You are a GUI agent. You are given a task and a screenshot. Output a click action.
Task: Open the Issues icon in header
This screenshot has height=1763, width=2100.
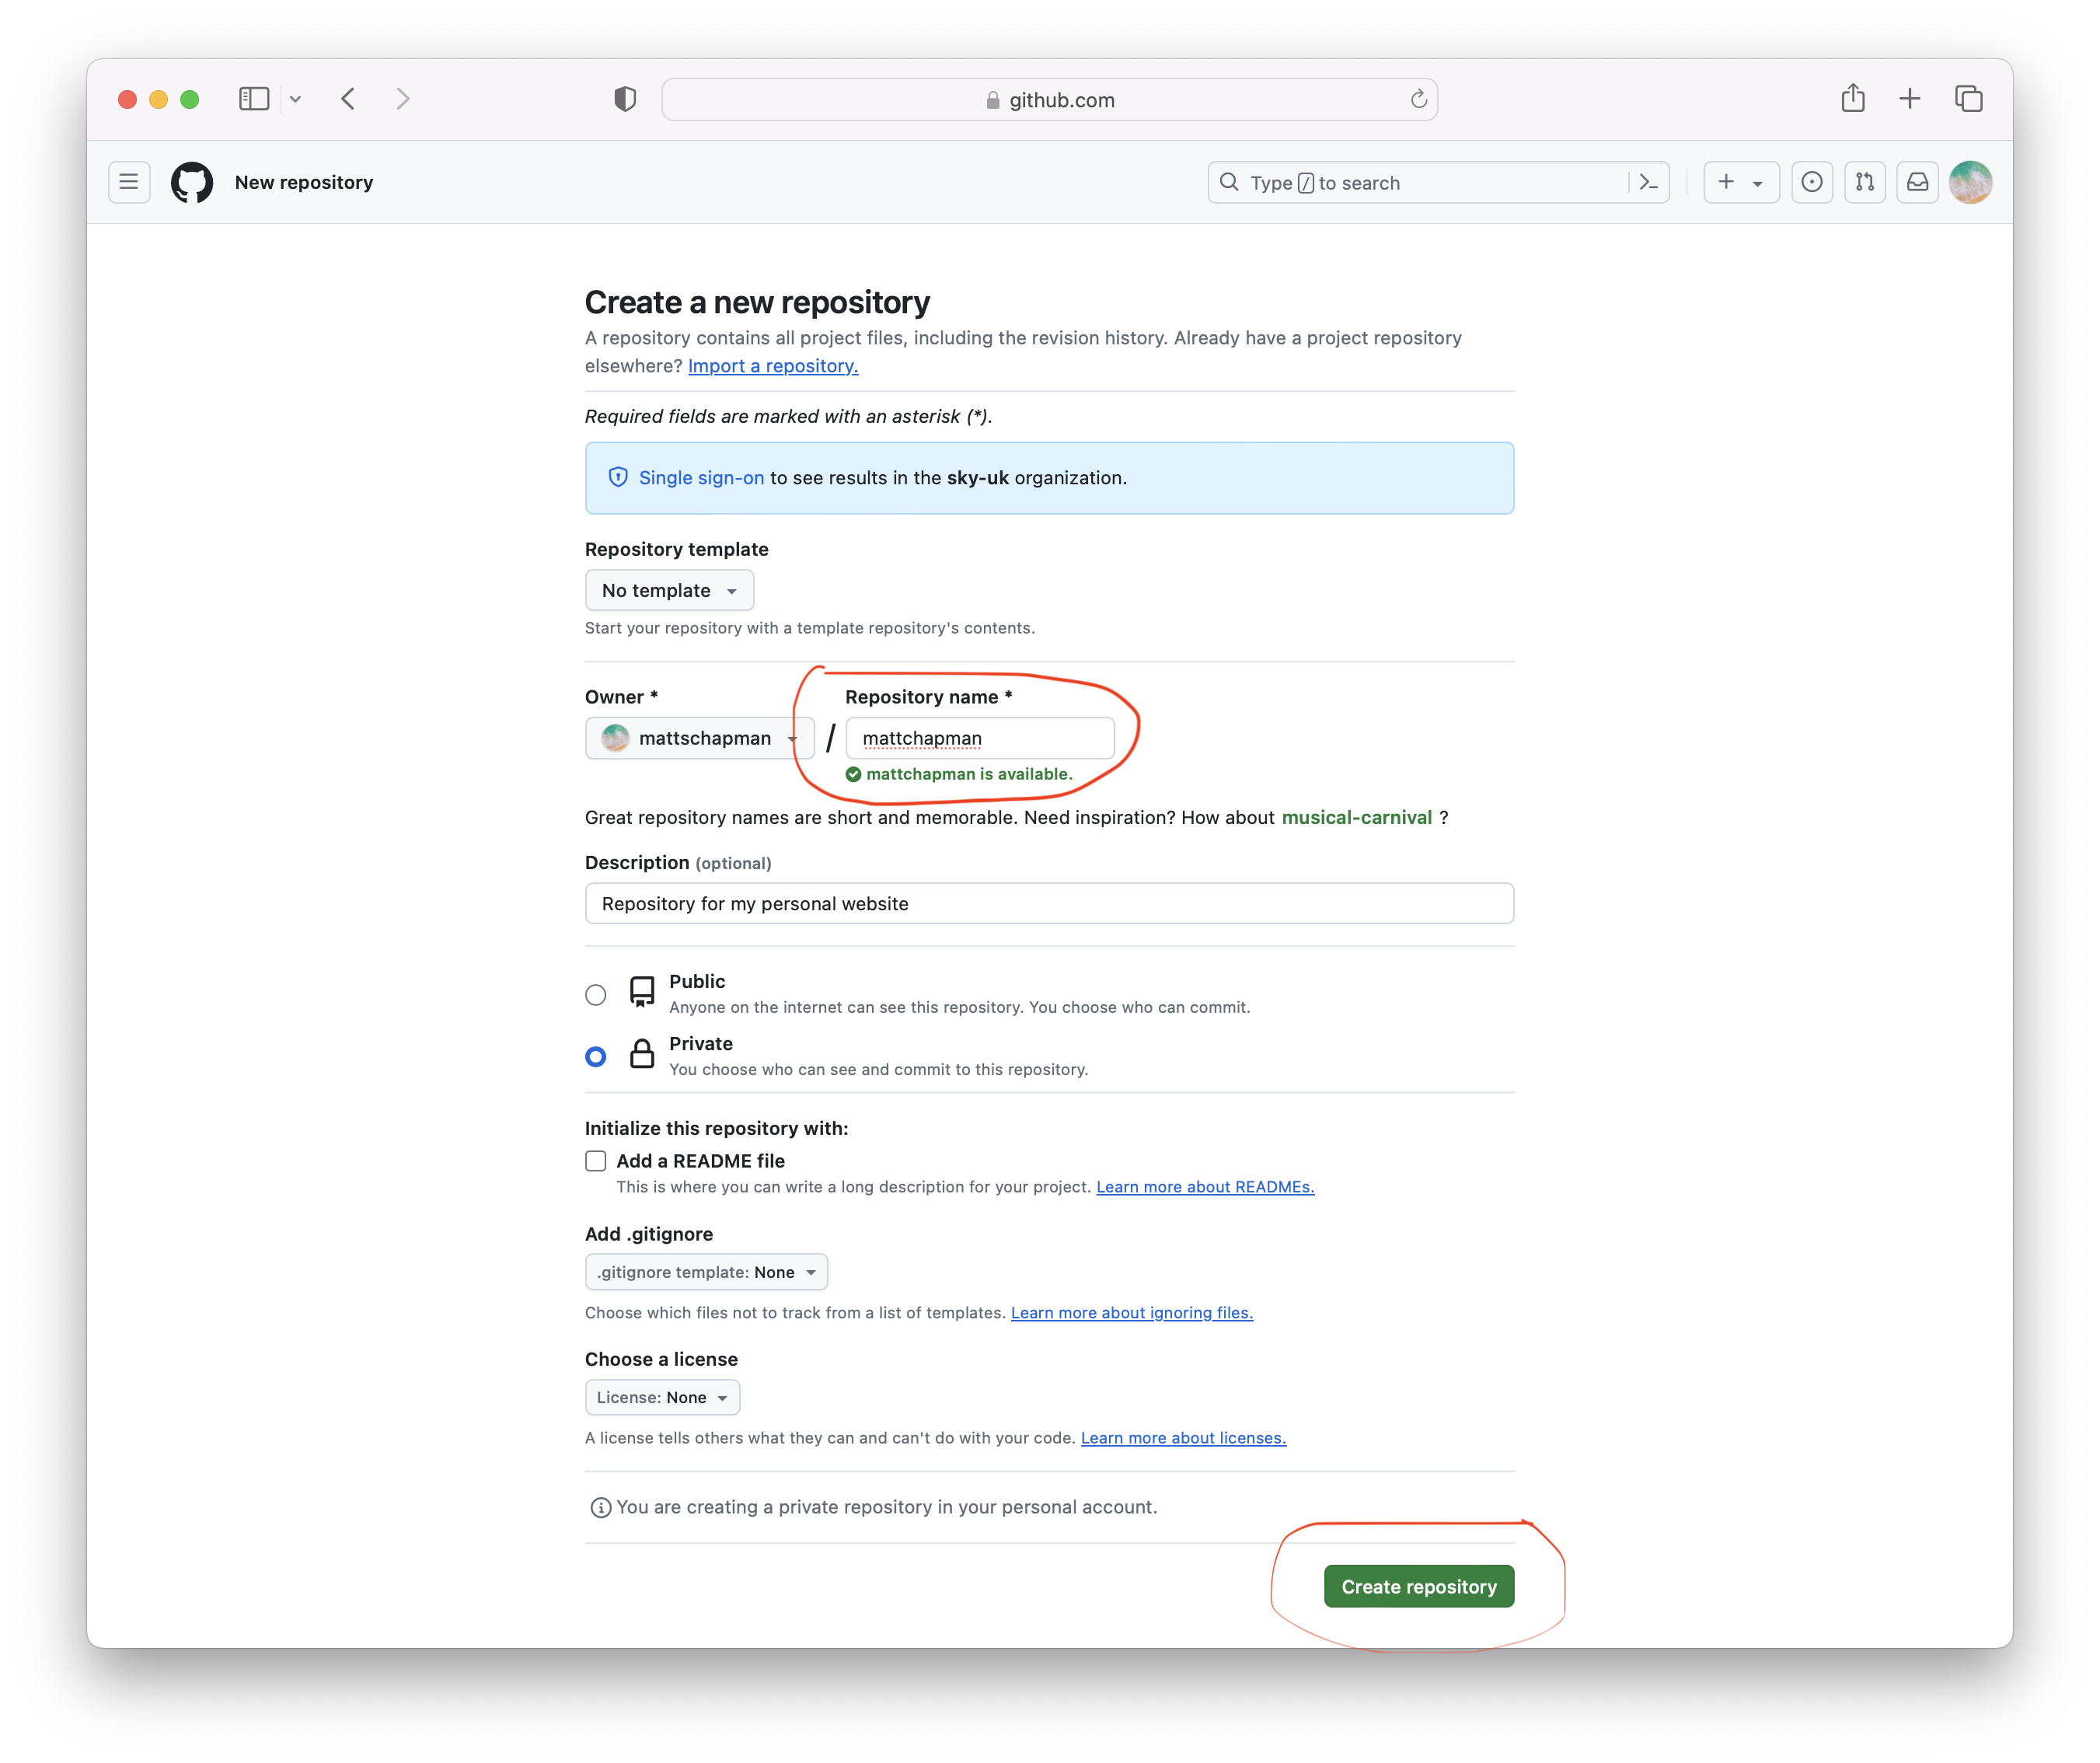tap(1811, 182)
